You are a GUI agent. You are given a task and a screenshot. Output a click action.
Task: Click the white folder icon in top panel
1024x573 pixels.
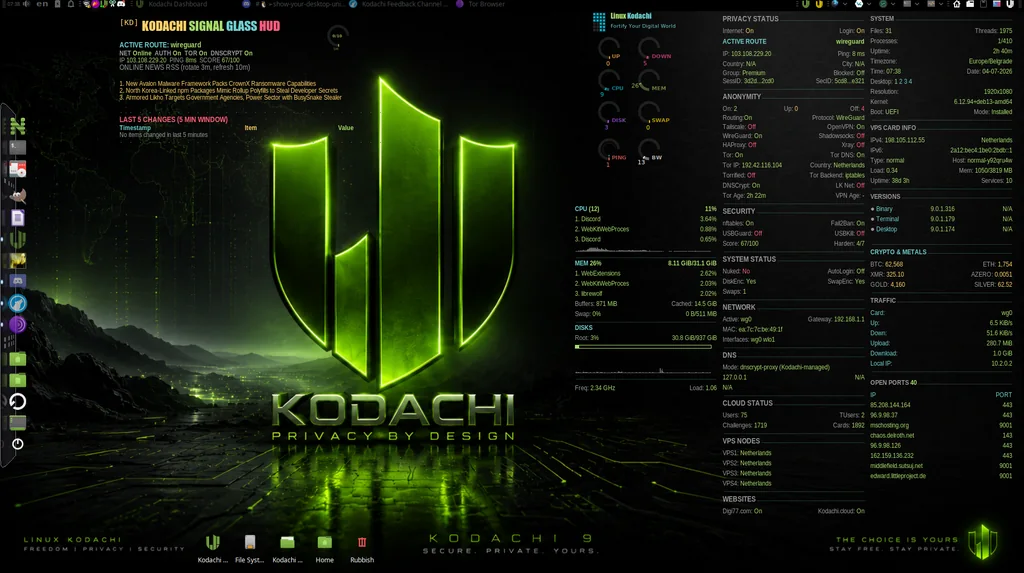pos(970,4)
